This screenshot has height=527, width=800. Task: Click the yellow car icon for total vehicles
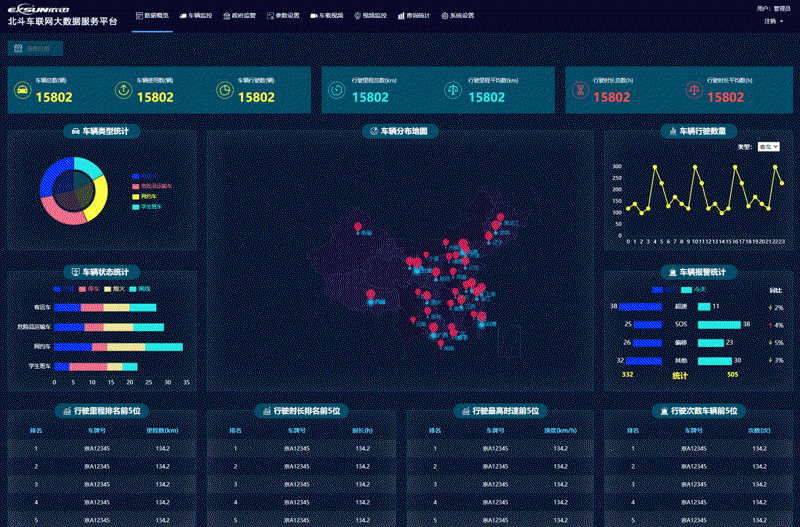click(x=22, y=90)
